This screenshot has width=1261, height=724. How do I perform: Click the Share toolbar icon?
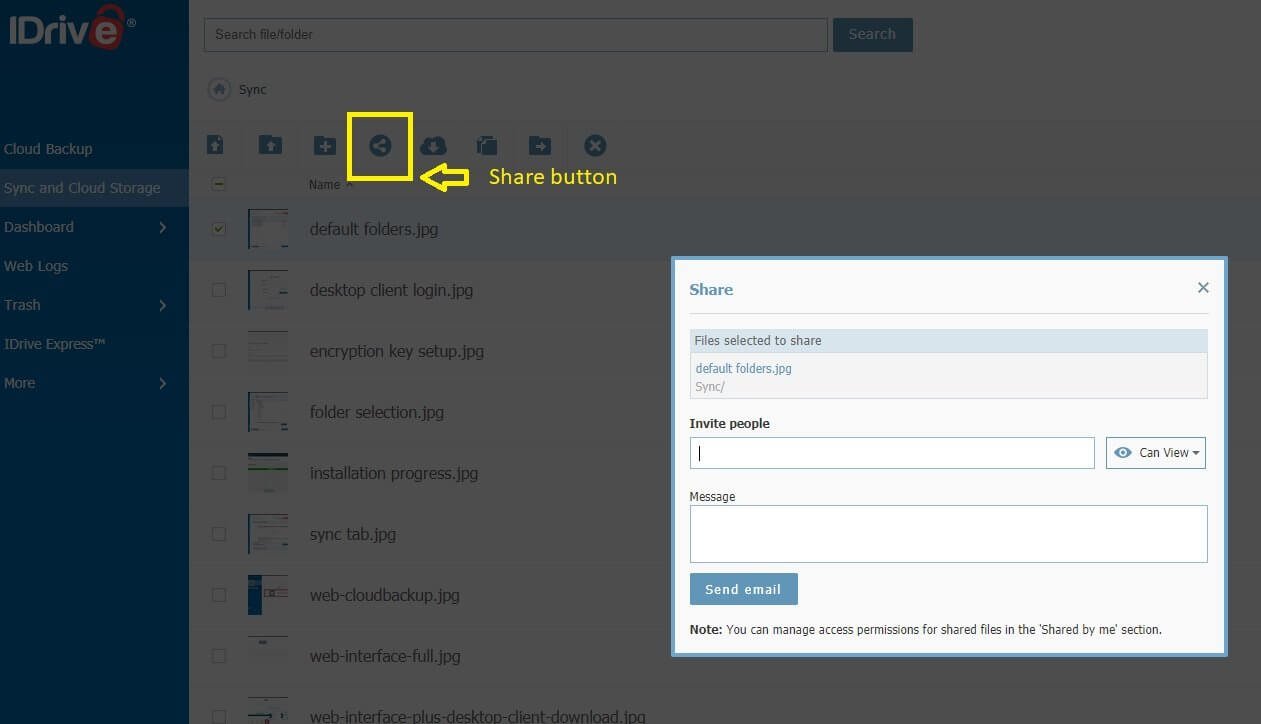click(380, 145)
